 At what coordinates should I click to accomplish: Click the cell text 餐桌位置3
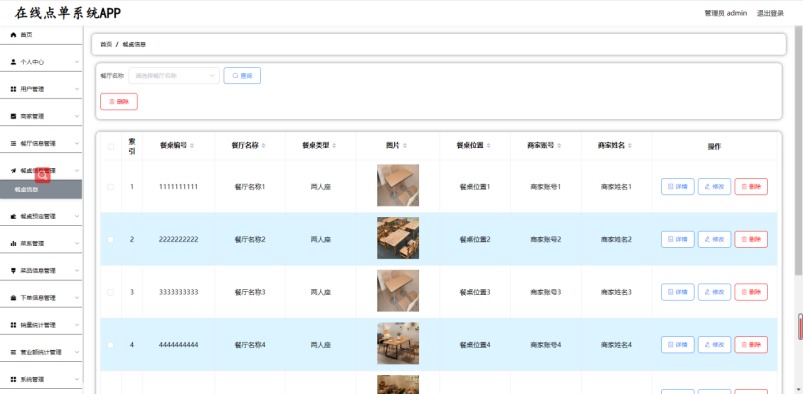tap(475, 292)
